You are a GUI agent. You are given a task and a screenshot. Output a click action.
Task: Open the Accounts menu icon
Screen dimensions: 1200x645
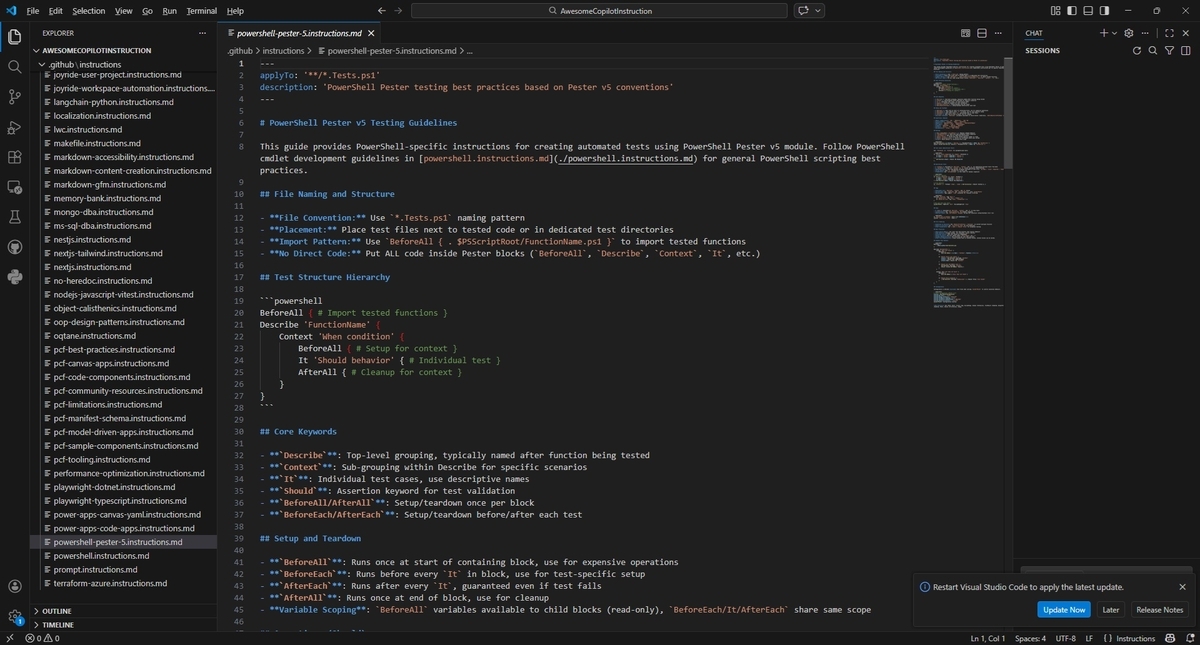pos(14,587)
